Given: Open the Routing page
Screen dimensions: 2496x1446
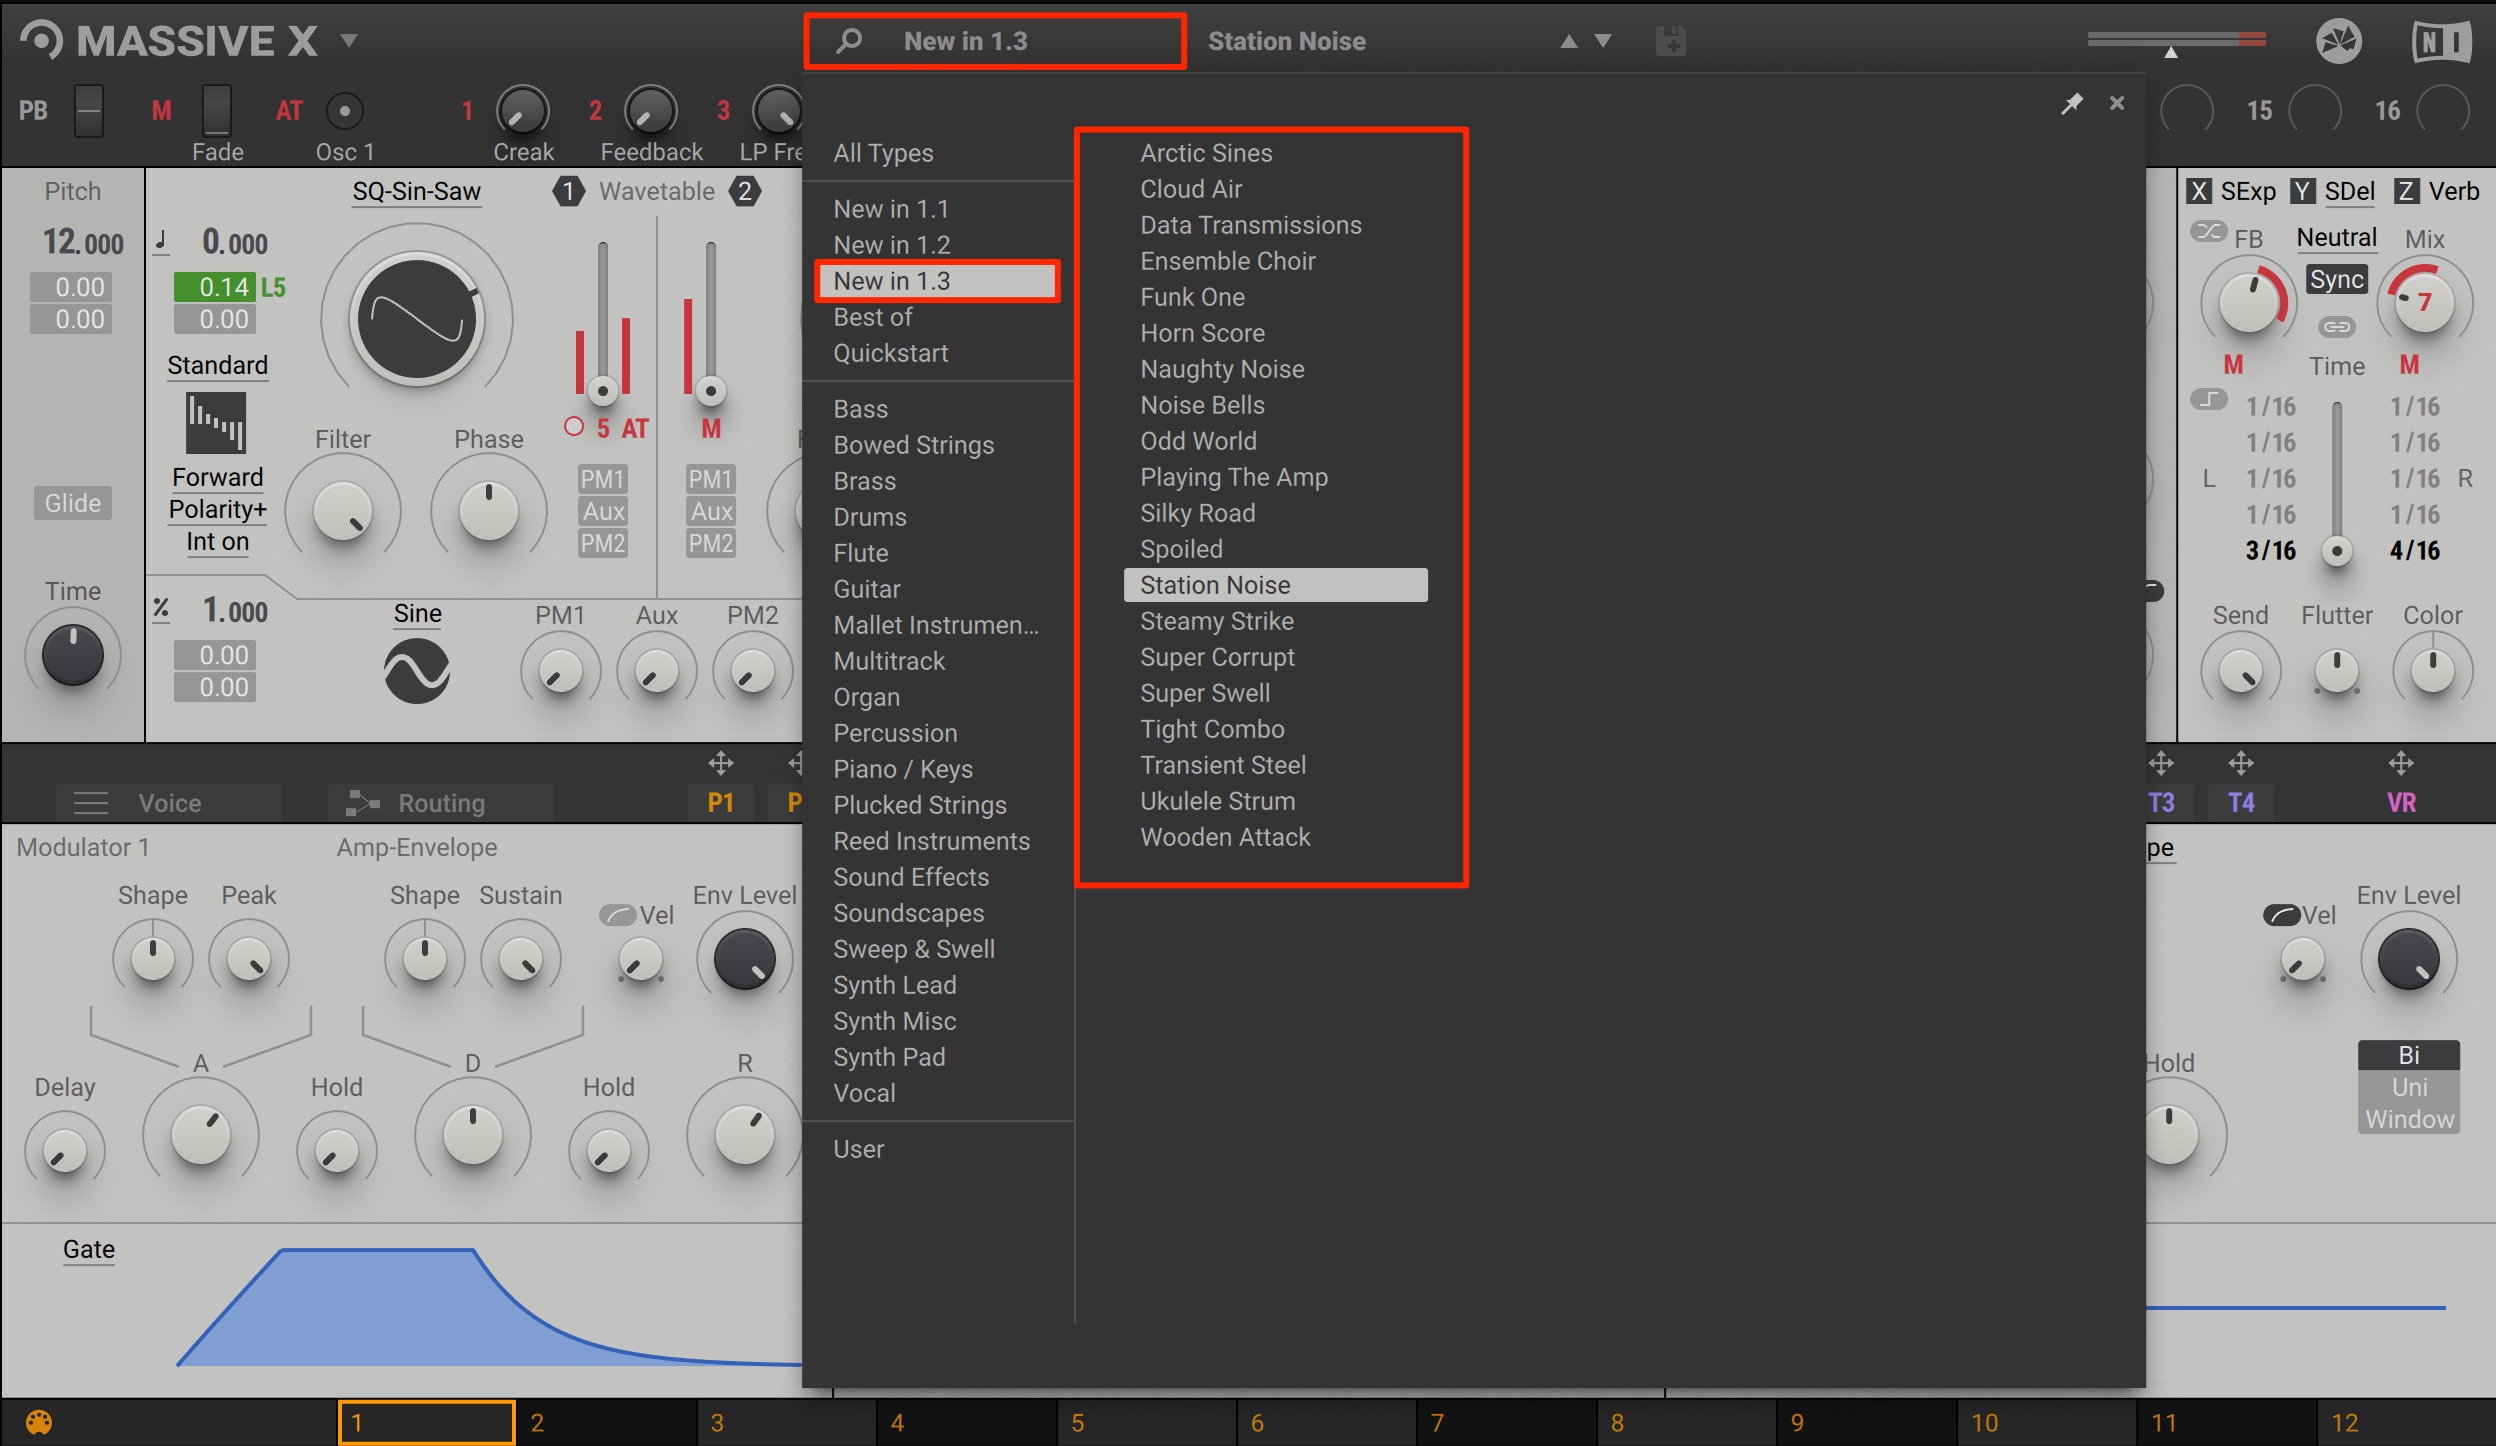Looking at the screenshot, I should point(441,803).
